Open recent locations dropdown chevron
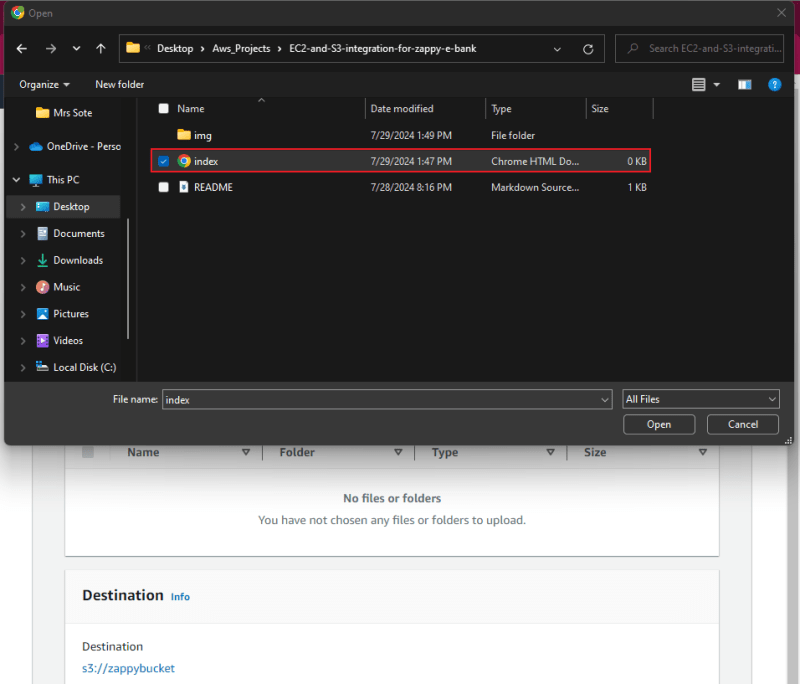Viewport: 800px width, 684px height. pyautogui.click(x=76, y=48)
